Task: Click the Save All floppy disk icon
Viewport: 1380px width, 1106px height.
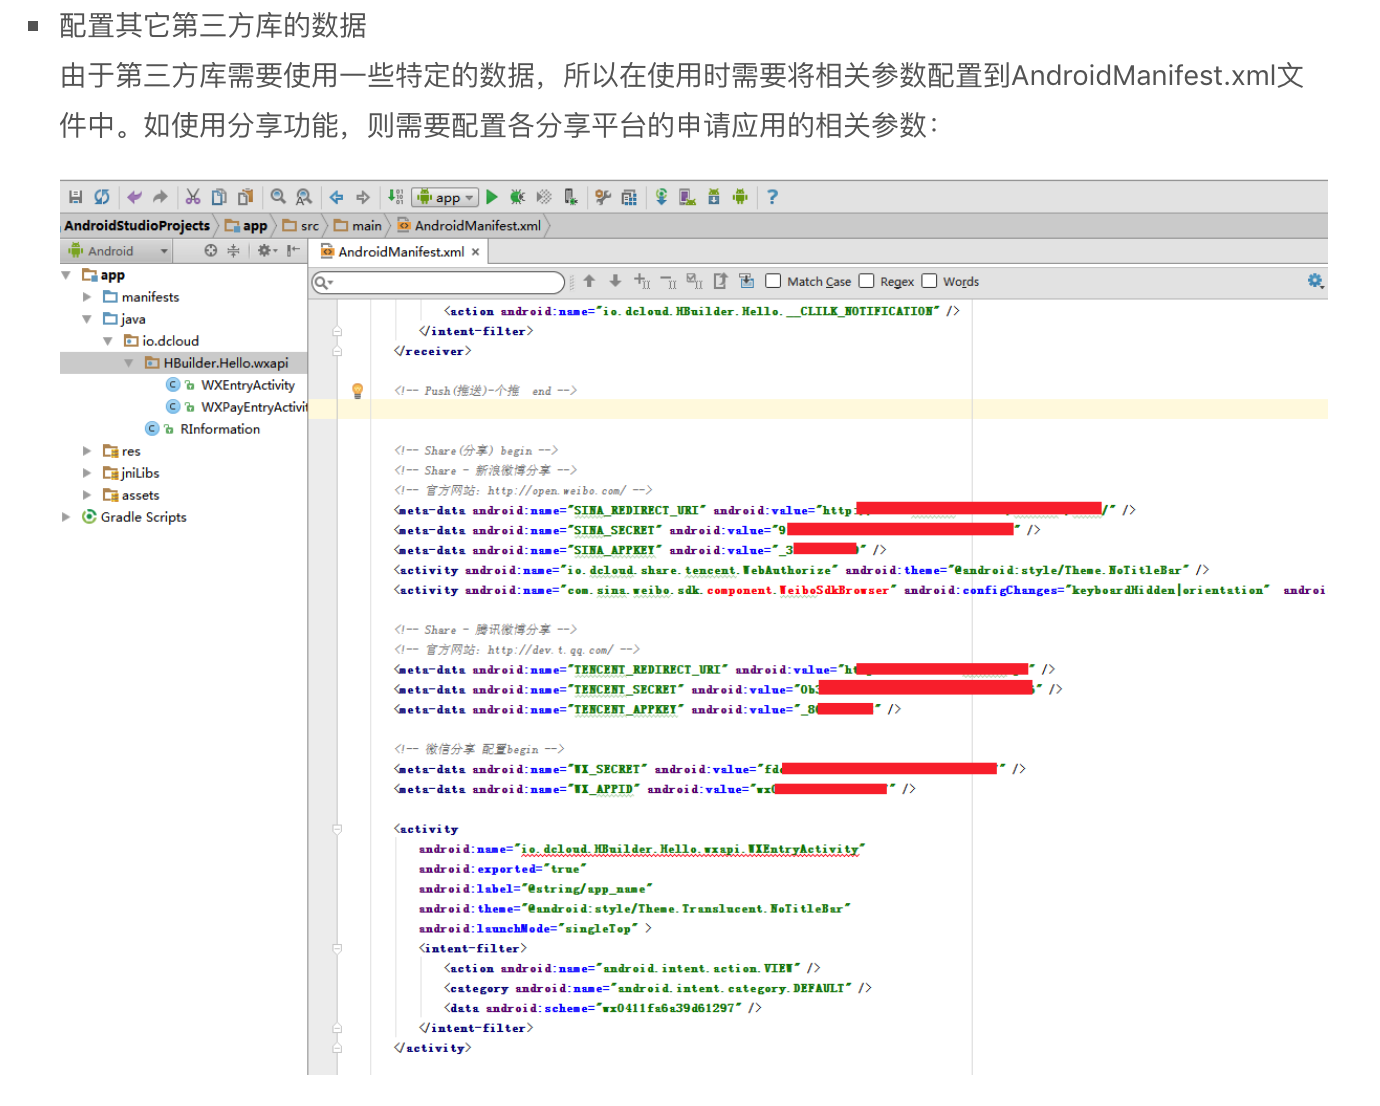Action: 75,197
